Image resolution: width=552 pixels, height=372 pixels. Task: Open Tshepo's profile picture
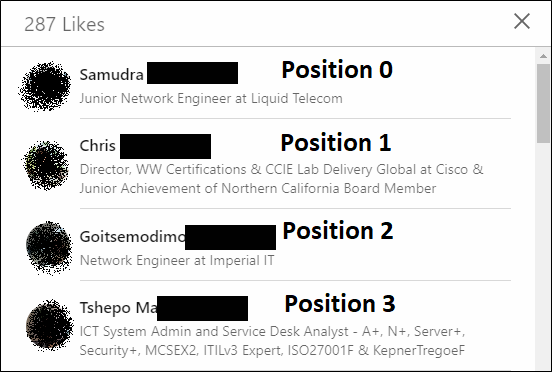coord(50,325)
